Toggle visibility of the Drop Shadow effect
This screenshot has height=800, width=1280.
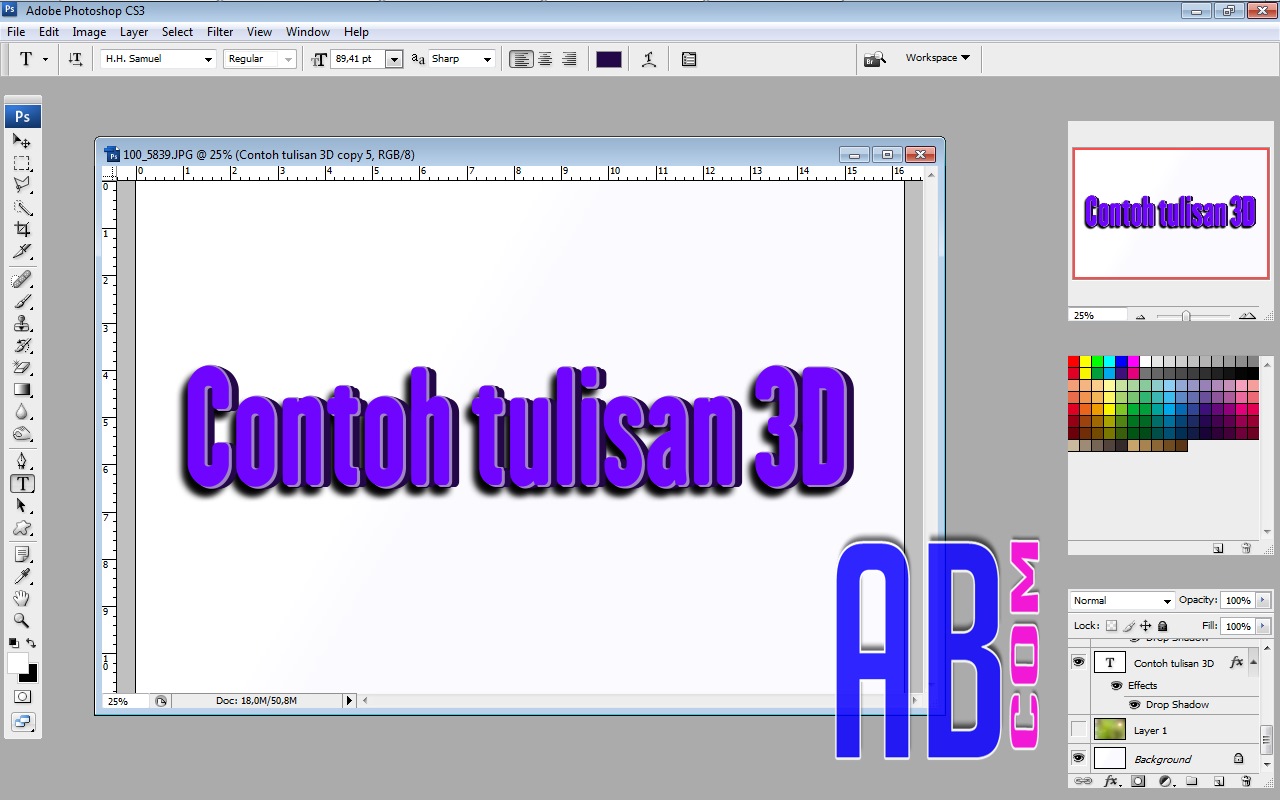(1134, 705)
